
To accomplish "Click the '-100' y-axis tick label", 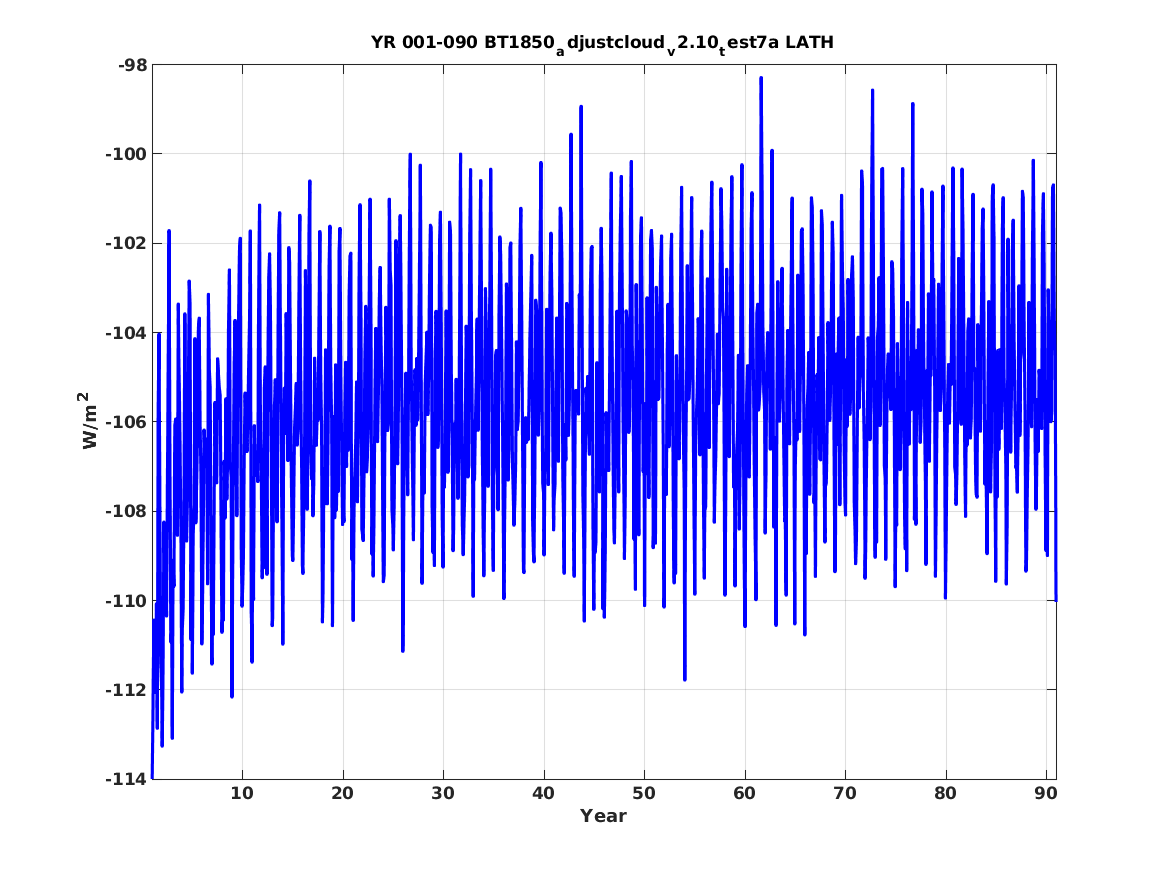I will coord(126,155).
